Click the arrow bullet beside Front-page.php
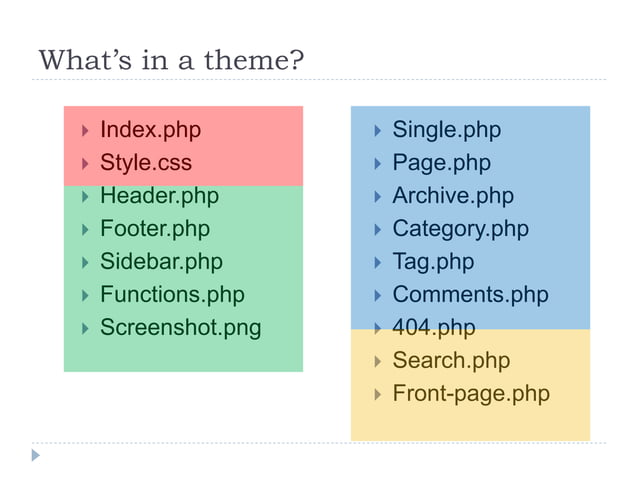Screen dimensions: 638x478 click(378, 394)
